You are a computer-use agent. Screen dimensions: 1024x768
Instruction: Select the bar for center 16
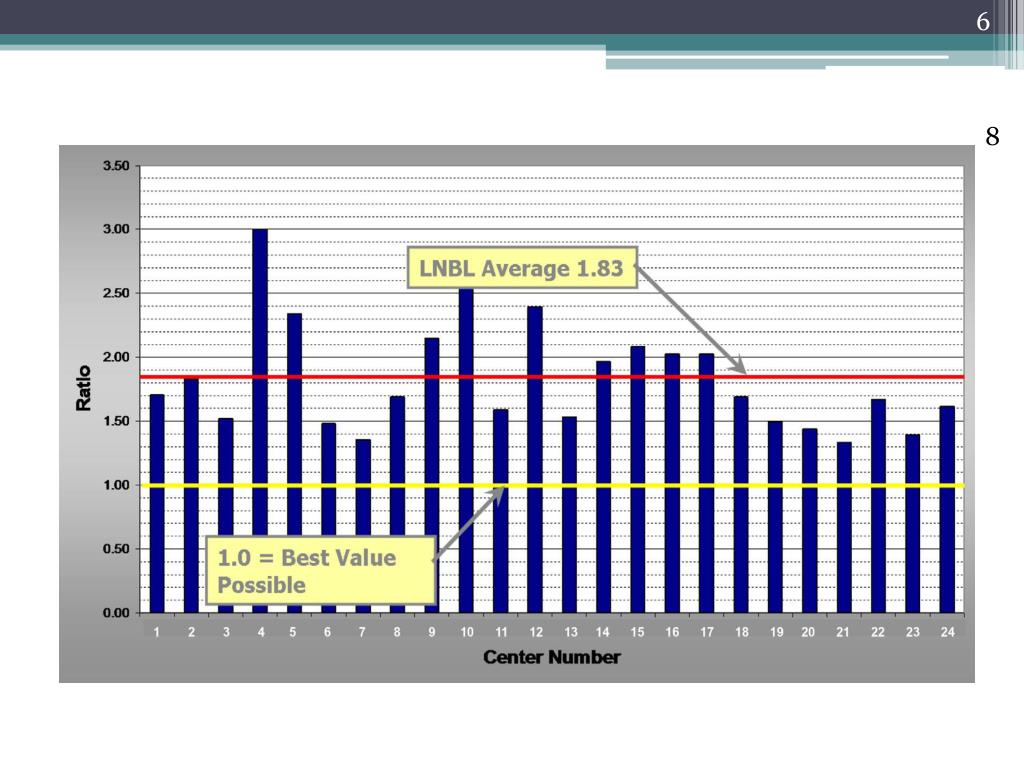tap(672, 483)
